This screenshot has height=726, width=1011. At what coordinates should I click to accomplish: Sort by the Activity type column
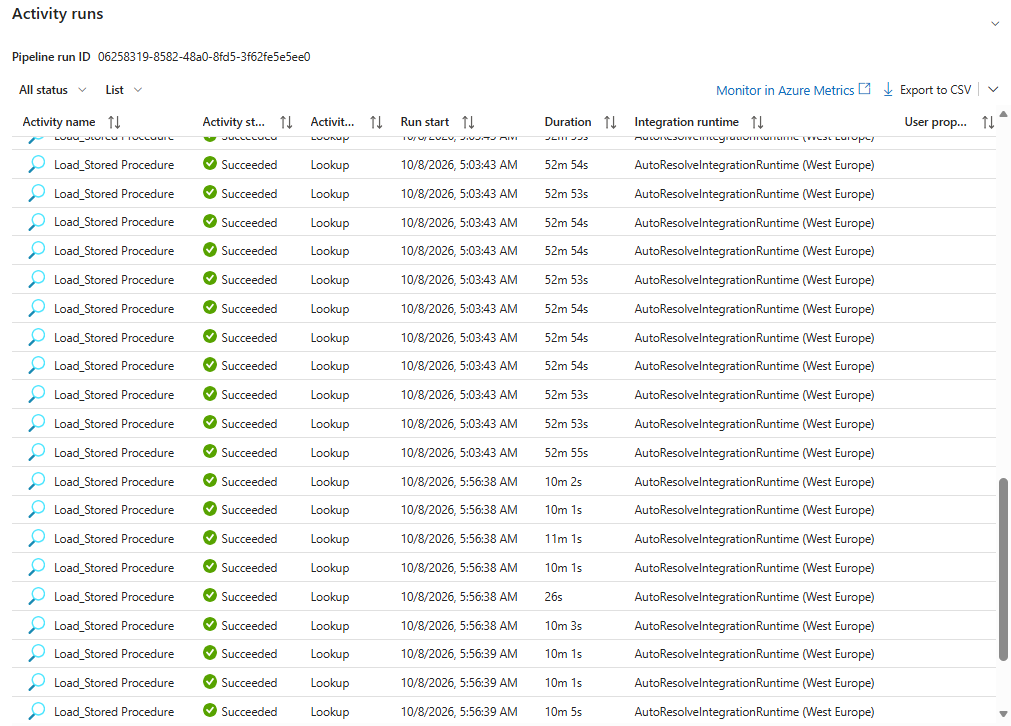click(377, 122)
